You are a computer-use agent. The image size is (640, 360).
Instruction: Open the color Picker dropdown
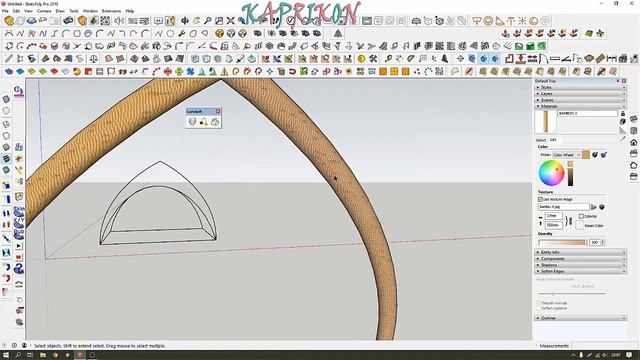click(567, 155)
